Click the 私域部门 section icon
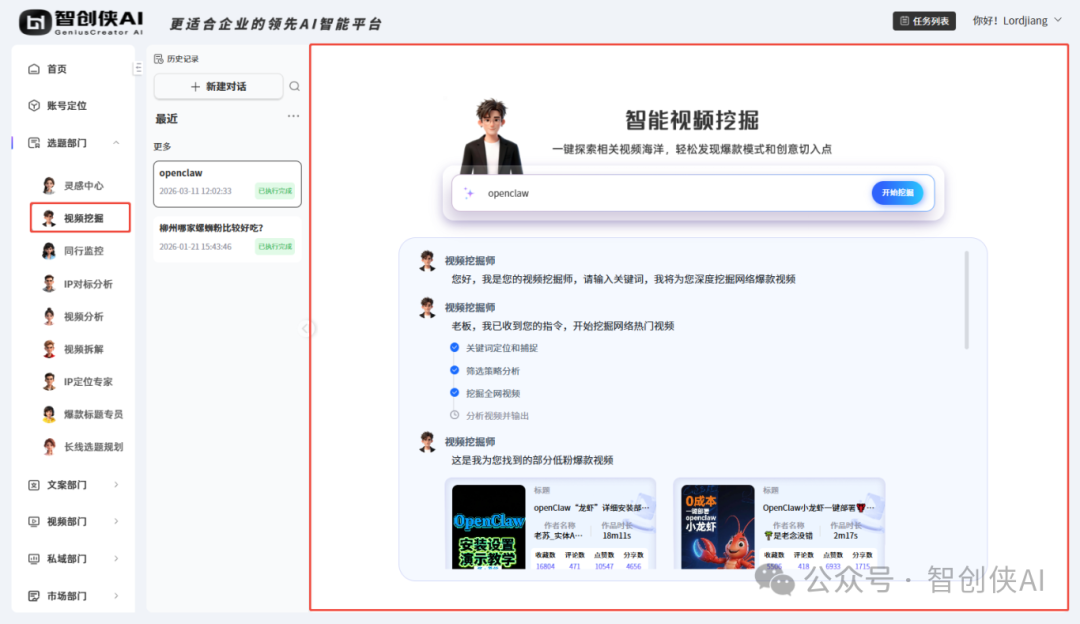The height and width of the screenshot is (624, 1080). click(34, 559)
